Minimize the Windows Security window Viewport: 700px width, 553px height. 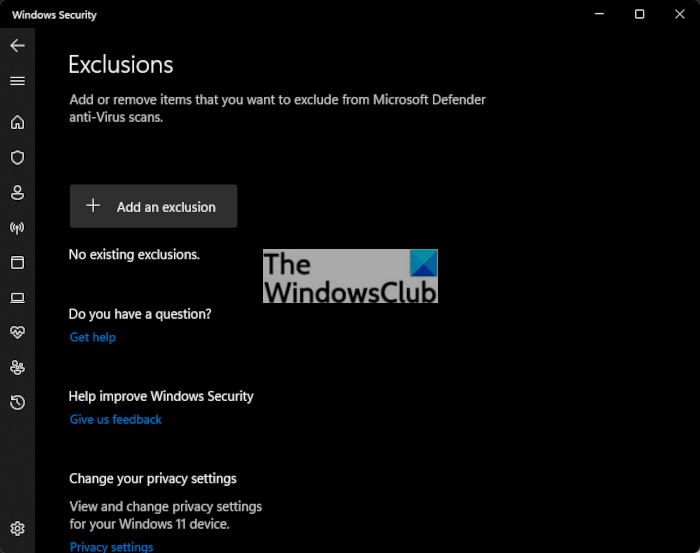599,14
